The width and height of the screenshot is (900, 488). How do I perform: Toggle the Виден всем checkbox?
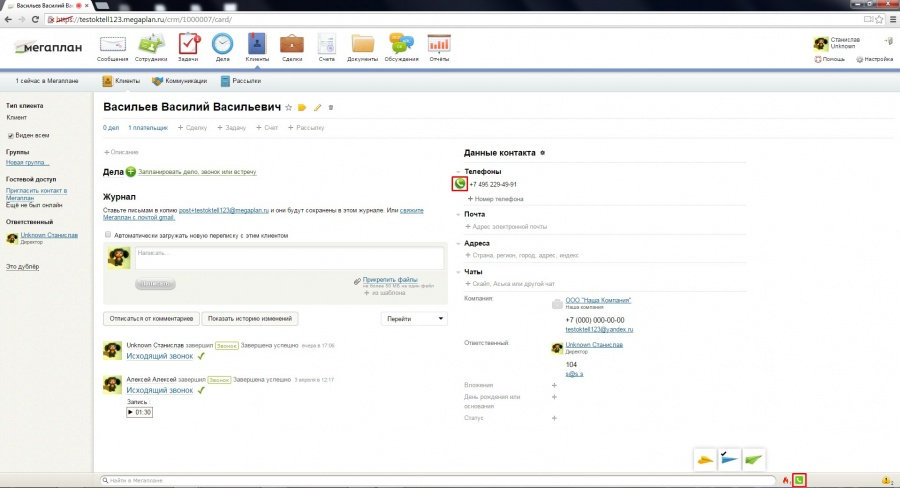click(x=10, y=135)
